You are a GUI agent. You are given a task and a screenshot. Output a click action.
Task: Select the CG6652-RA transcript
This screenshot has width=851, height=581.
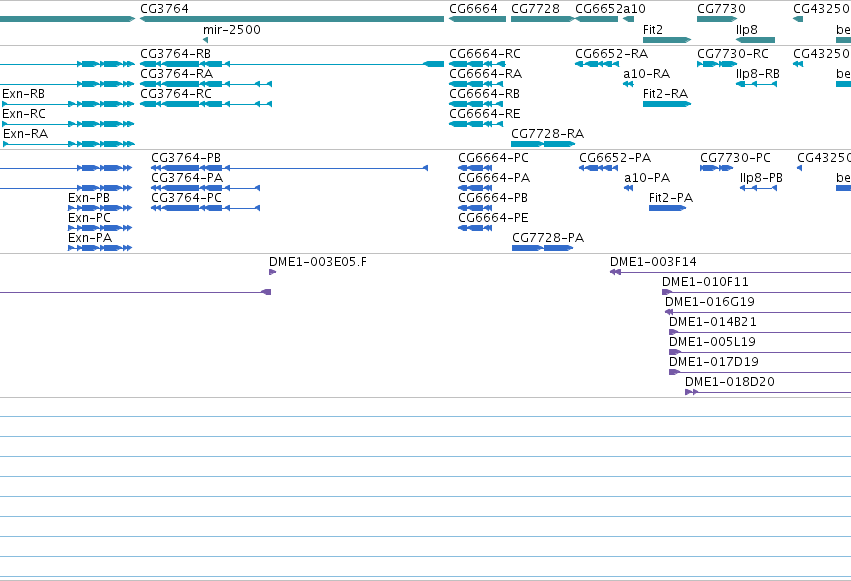612,54
